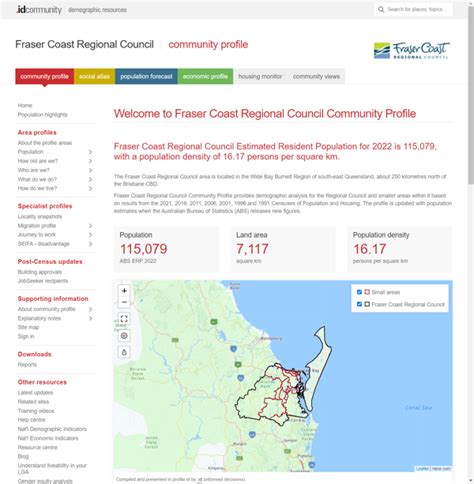Screen dimensions: 474x484
Task: Open Nat'l Demographic Indicators link
Action: (52, 429)
